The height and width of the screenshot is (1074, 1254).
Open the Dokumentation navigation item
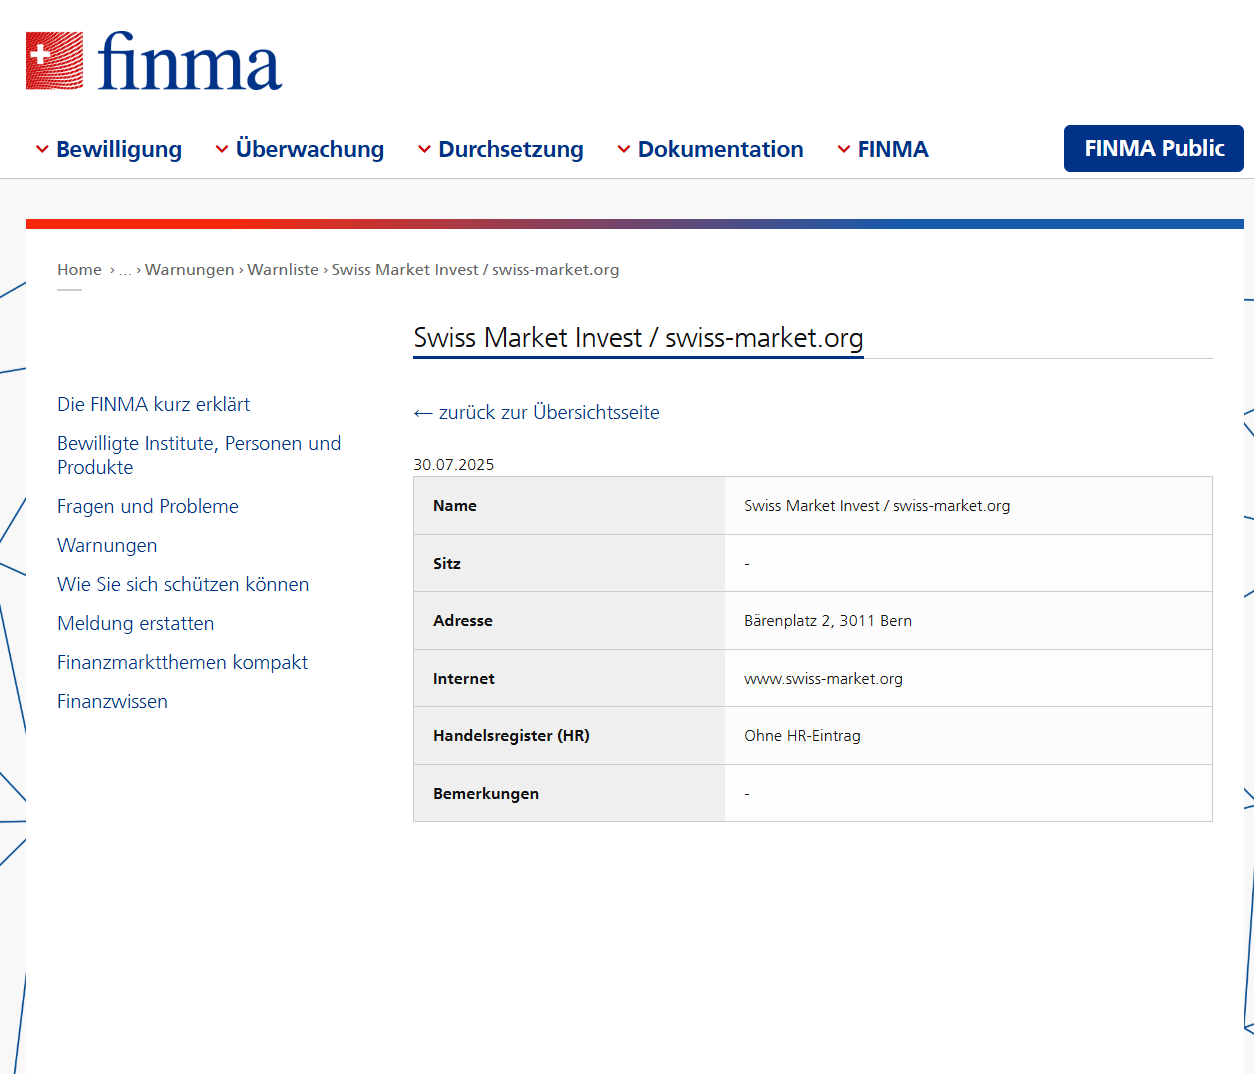coord(721,149)
